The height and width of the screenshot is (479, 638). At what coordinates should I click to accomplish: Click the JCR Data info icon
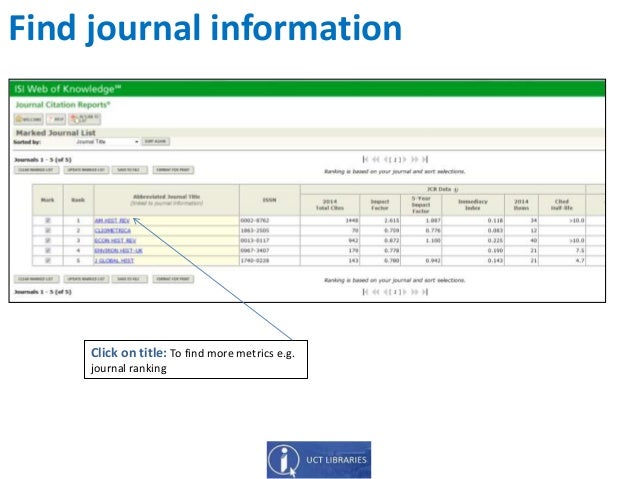(456, 190)
